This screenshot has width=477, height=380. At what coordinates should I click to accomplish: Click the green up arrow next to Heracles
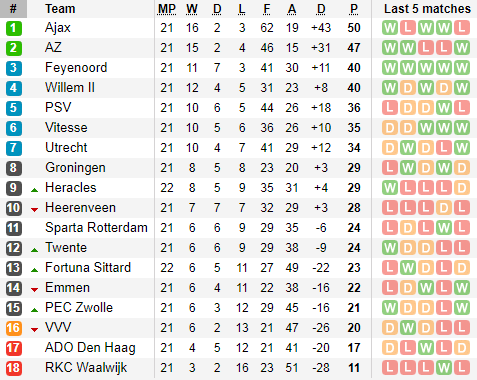(x=34, y=190)
